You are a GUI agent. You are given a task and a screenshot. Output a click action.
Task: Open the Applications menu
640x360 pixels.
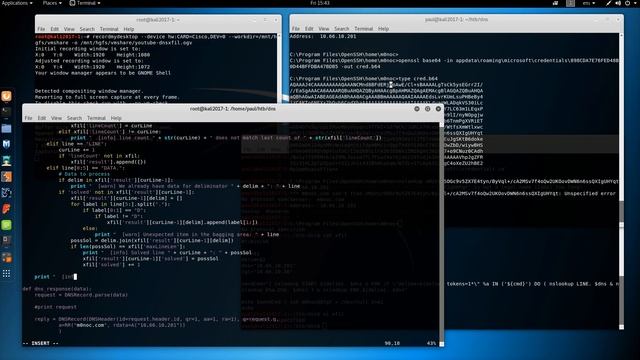[16, 3]
